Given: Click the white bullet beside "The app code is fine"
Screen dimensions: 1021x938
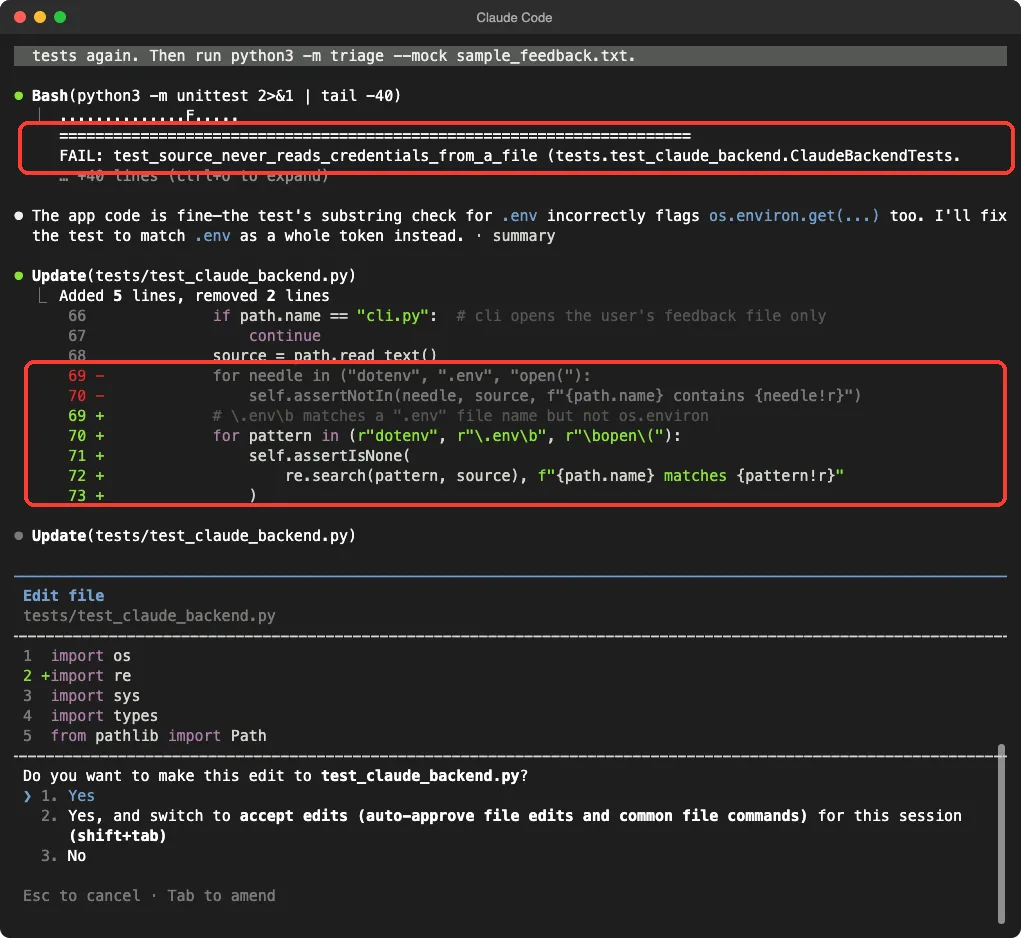Looking at the screenshot, I should point(19,215).
